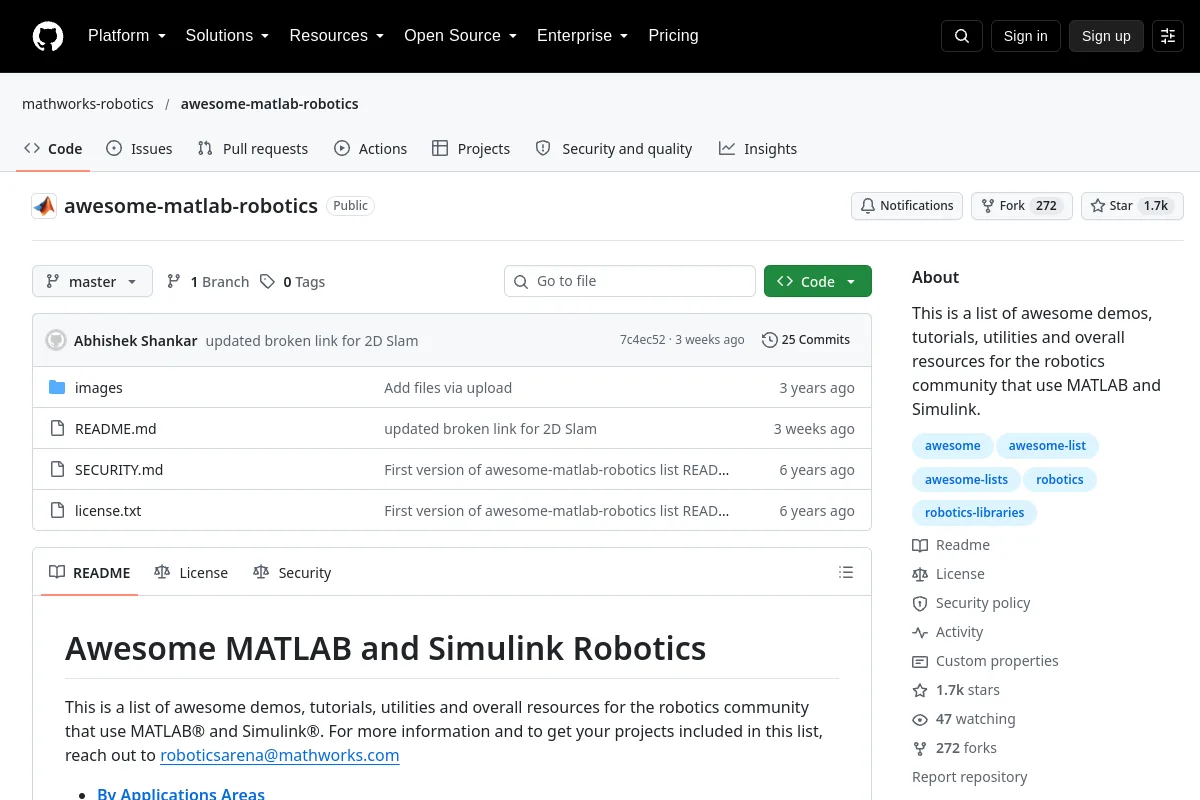Image resolution: width=1200 pixels, height=800 pixels.
Task: Open roboticsarena@mathworks.com email link
Action: [x=280, y=755]
